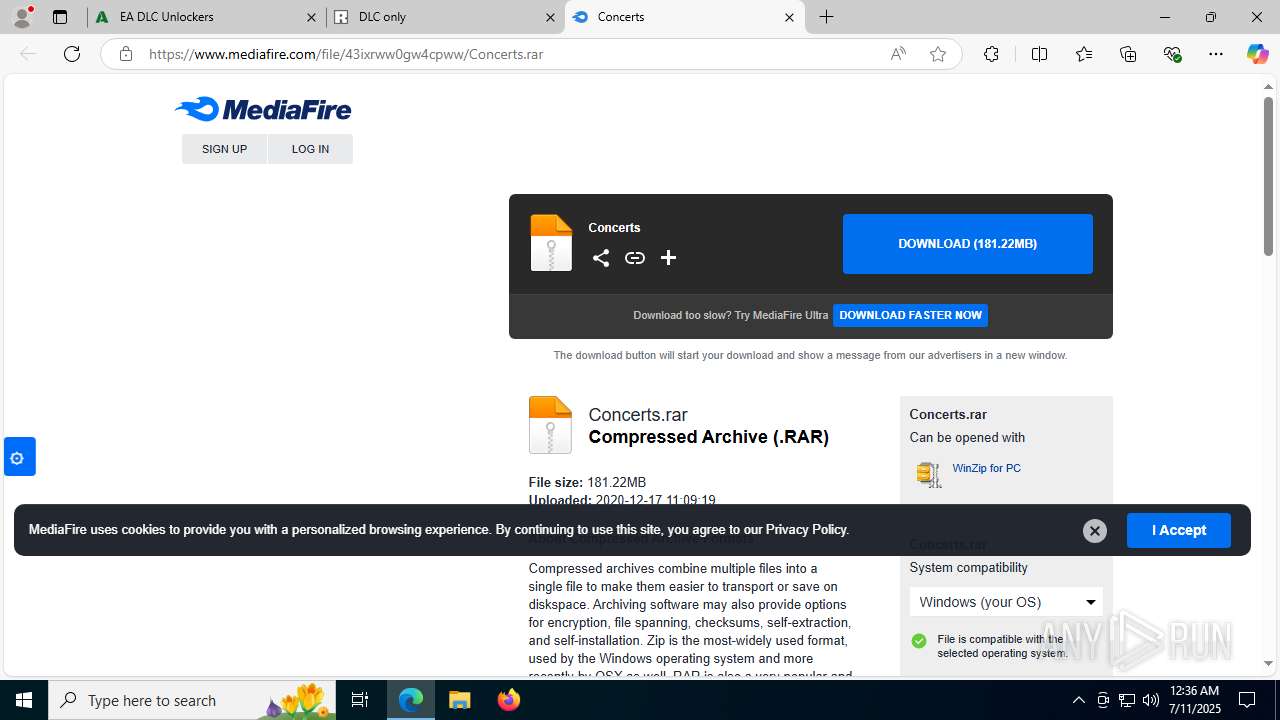Open Windows Start menu
1280x720 pixels.
tap(24, 700)
